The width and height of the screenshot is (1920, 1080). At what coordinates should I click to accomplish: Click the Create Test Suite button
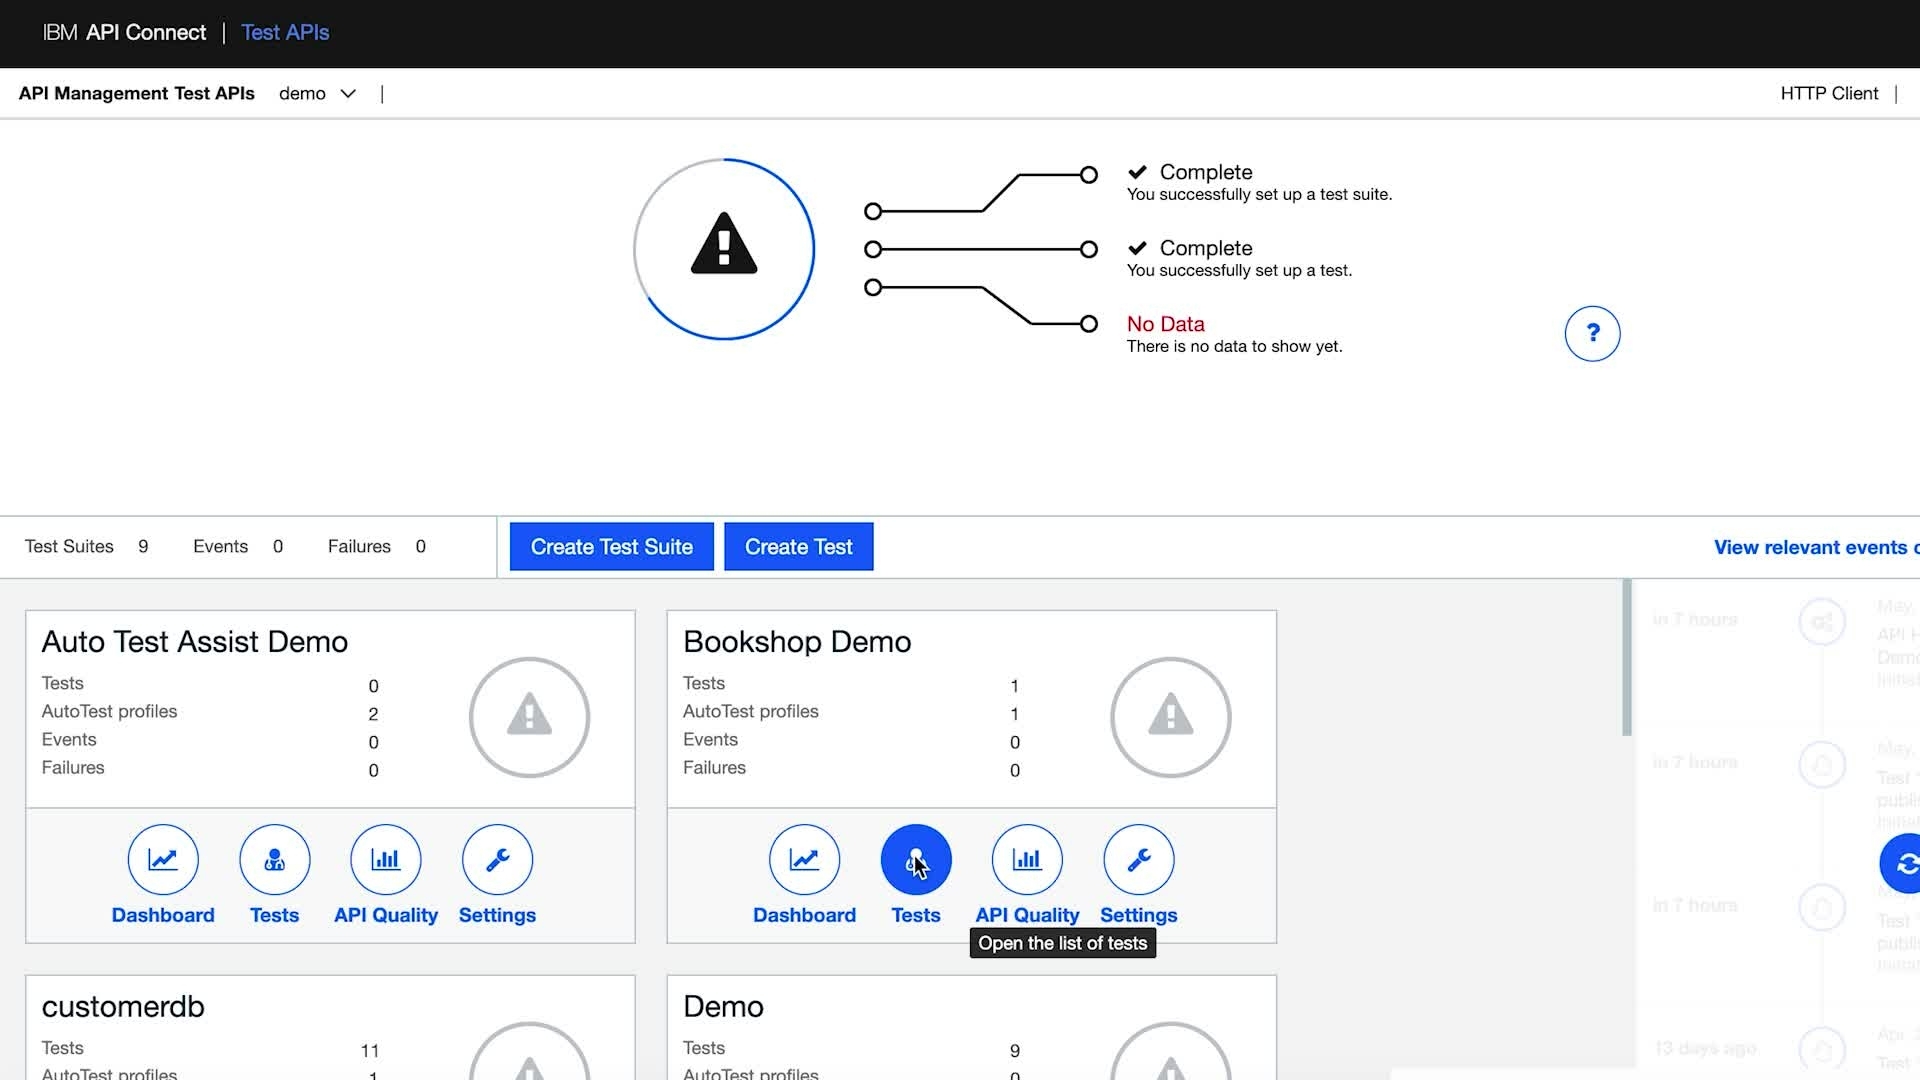coord(611,547)
